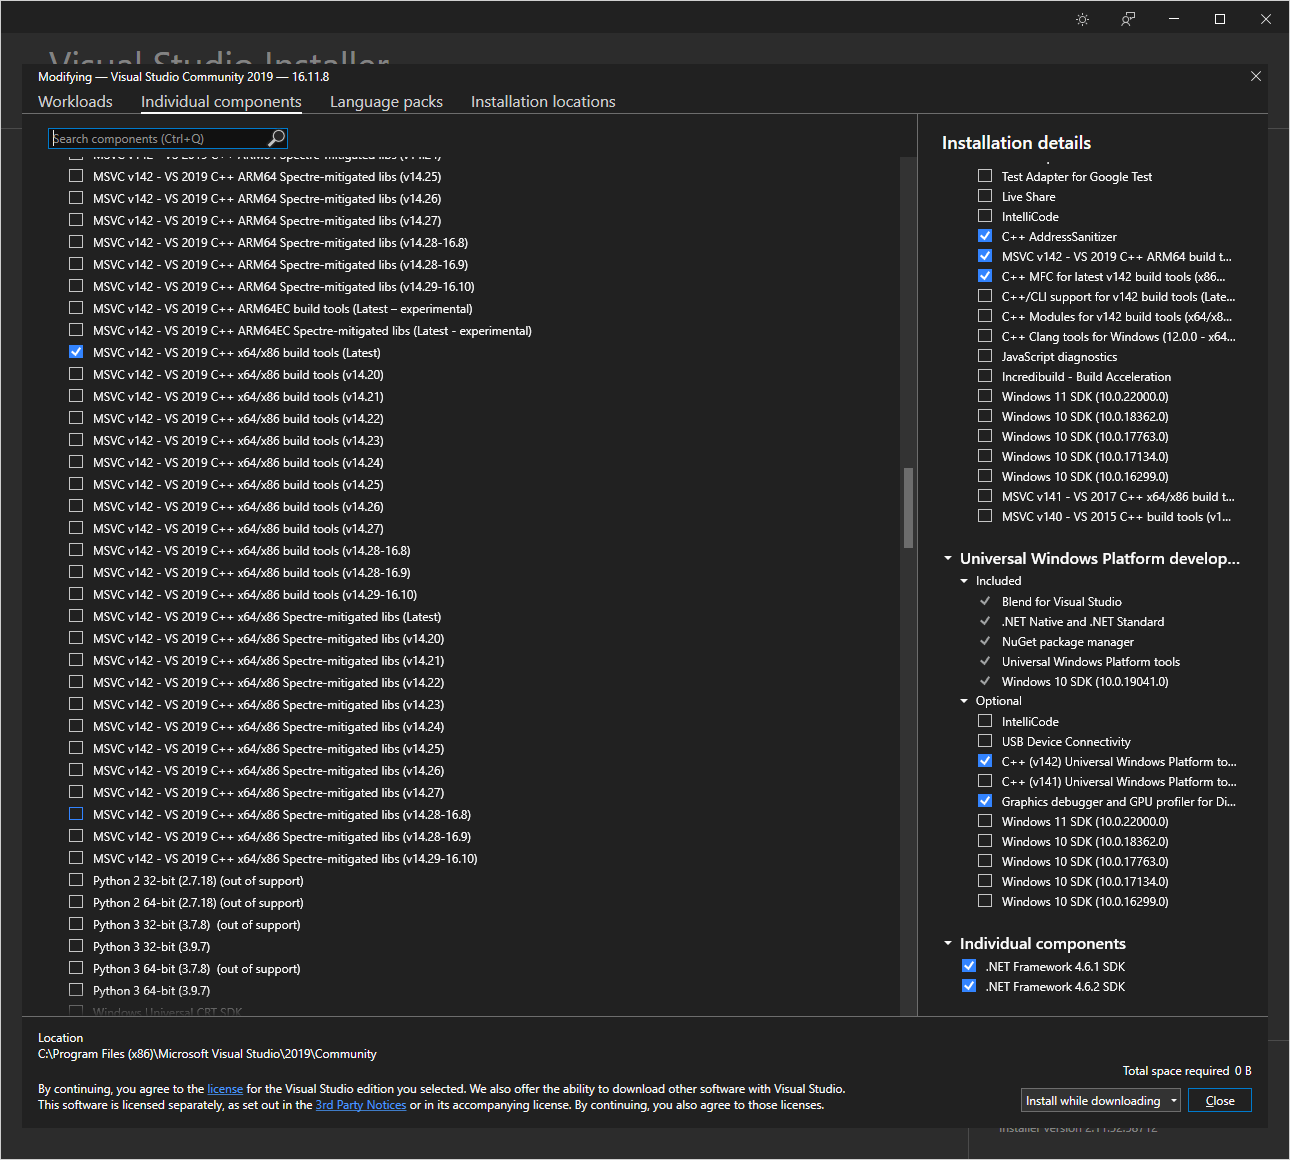Image resolution: width=1290 pixels, height=1160 pixels.
Task: Uncheck C++ (v142) Universal Windows Platform tools
Action: [x=985, y=761]
